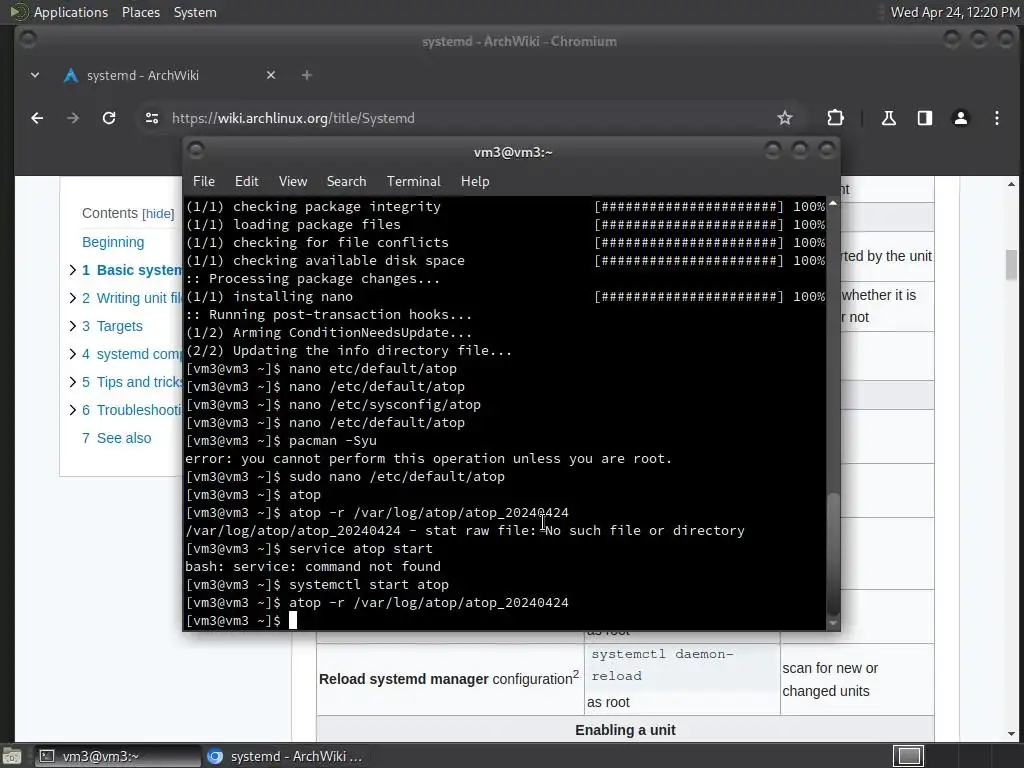Click the terminal vertical scrollbar
This screenshot has height=768, width=1024.
click(833, 554)
